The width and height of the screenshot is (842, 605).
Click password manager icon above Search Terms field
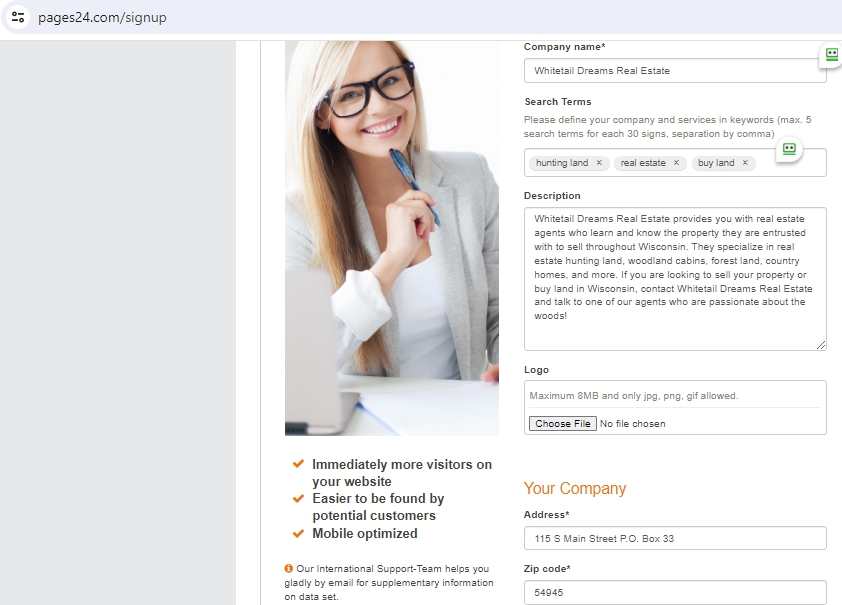pos(789,149)
